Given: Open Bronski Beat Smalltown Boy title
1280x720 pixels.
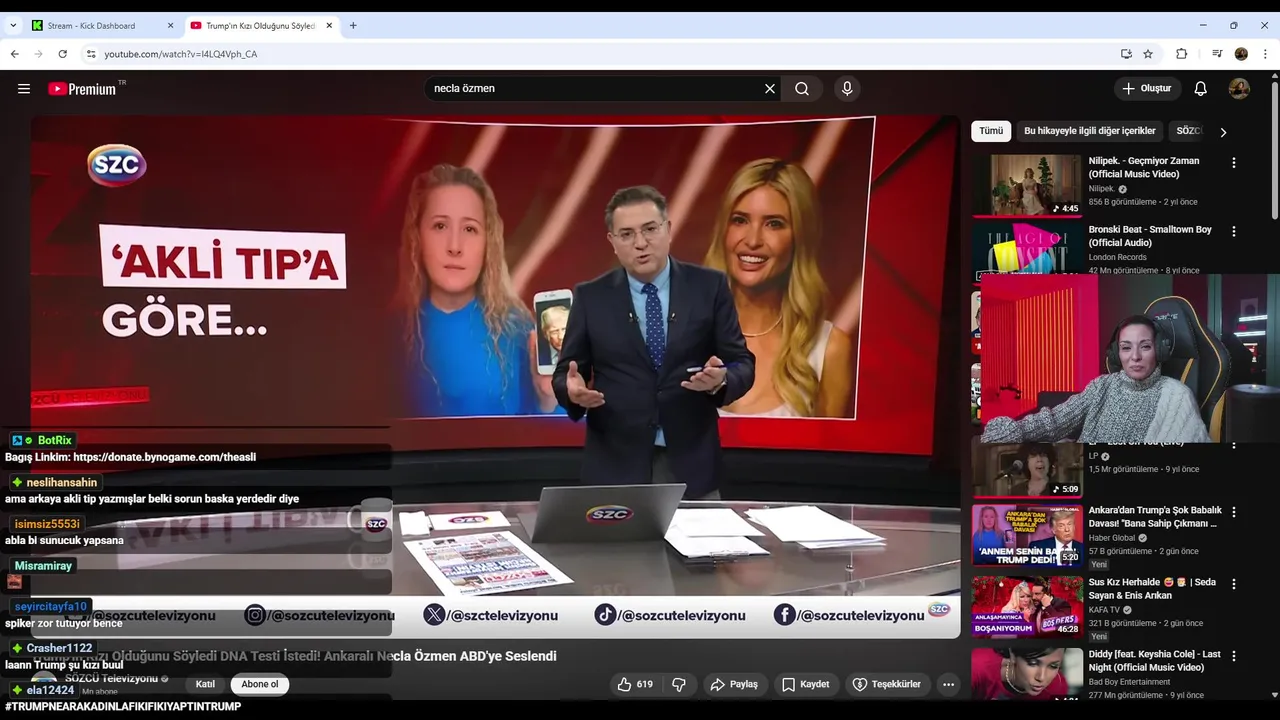Looking at the screenshot, I should point(1150,236).
